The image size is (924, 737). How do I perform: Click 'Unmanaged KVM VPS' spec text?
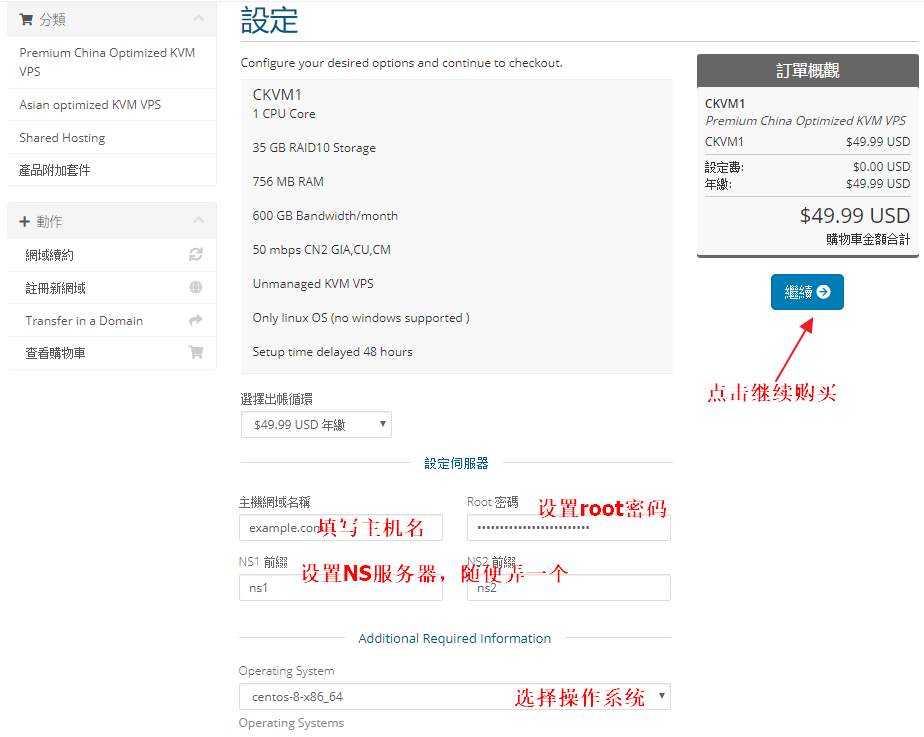coord(313,284)
